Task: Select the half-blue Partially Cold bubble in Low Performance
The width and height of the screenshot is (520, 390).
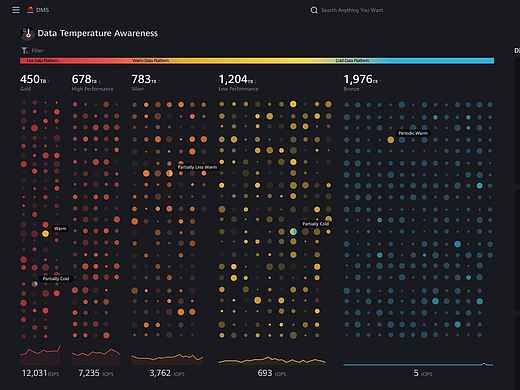Action: (x=293, y=231)
